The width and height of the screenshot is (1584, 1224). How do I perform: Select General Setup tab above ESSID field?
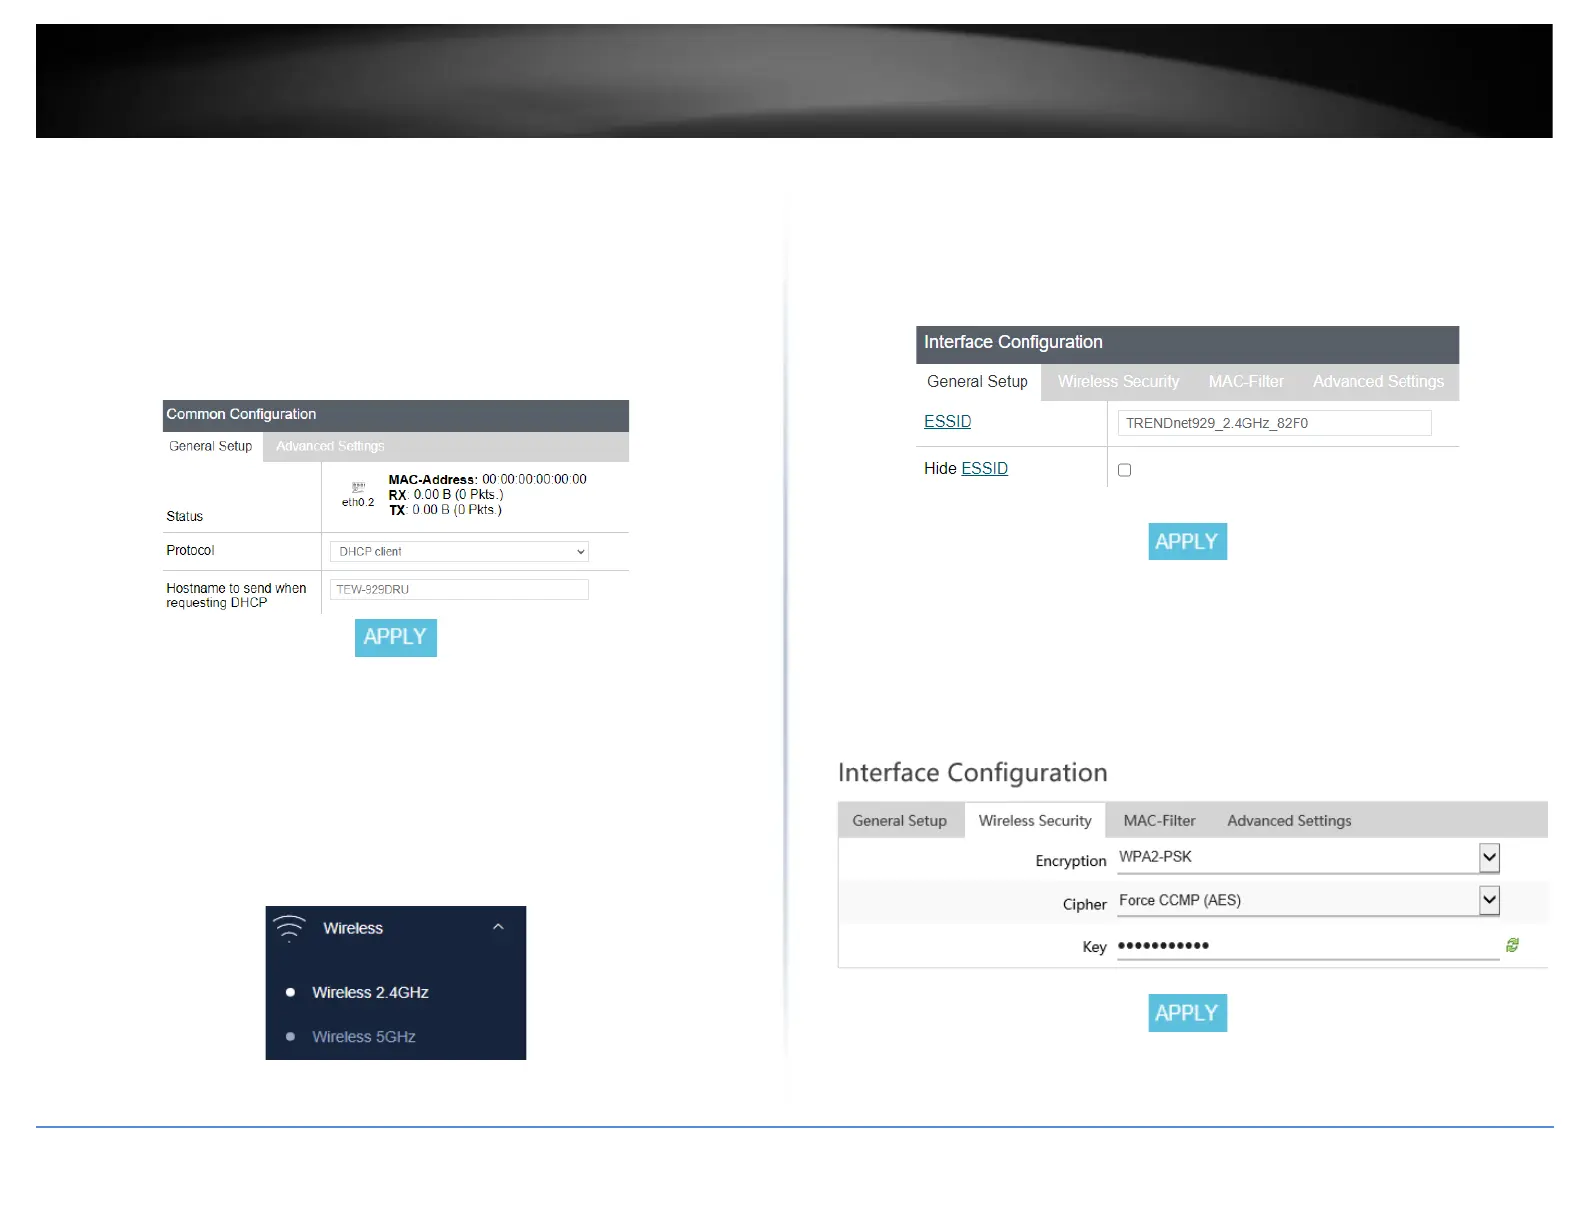click(x=977, y=382)
